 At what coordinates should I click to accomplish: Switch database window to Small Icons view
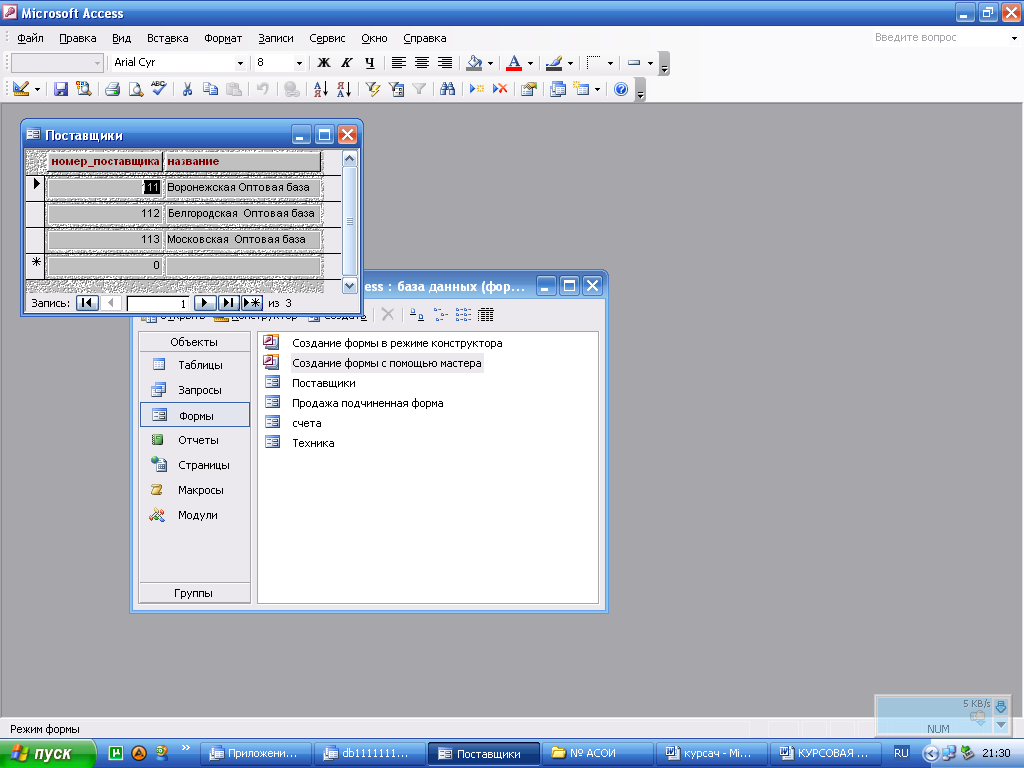[441, 315]
